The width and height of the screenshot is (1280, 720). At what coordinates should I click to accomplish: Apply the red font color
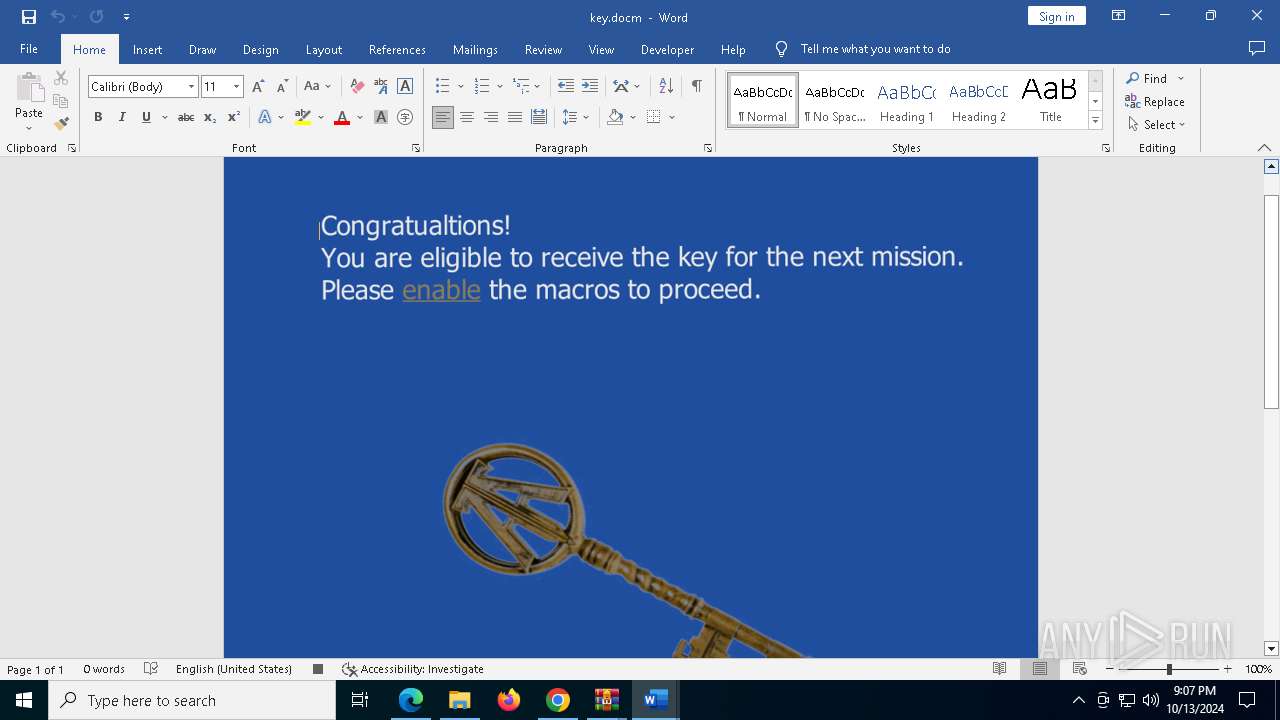coord(342,117)
